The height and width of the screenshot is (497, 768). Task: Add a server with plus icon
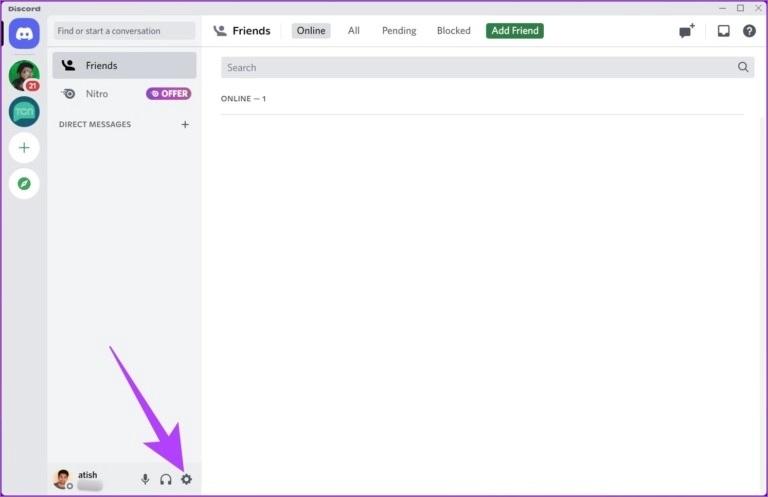pos(24,147)
